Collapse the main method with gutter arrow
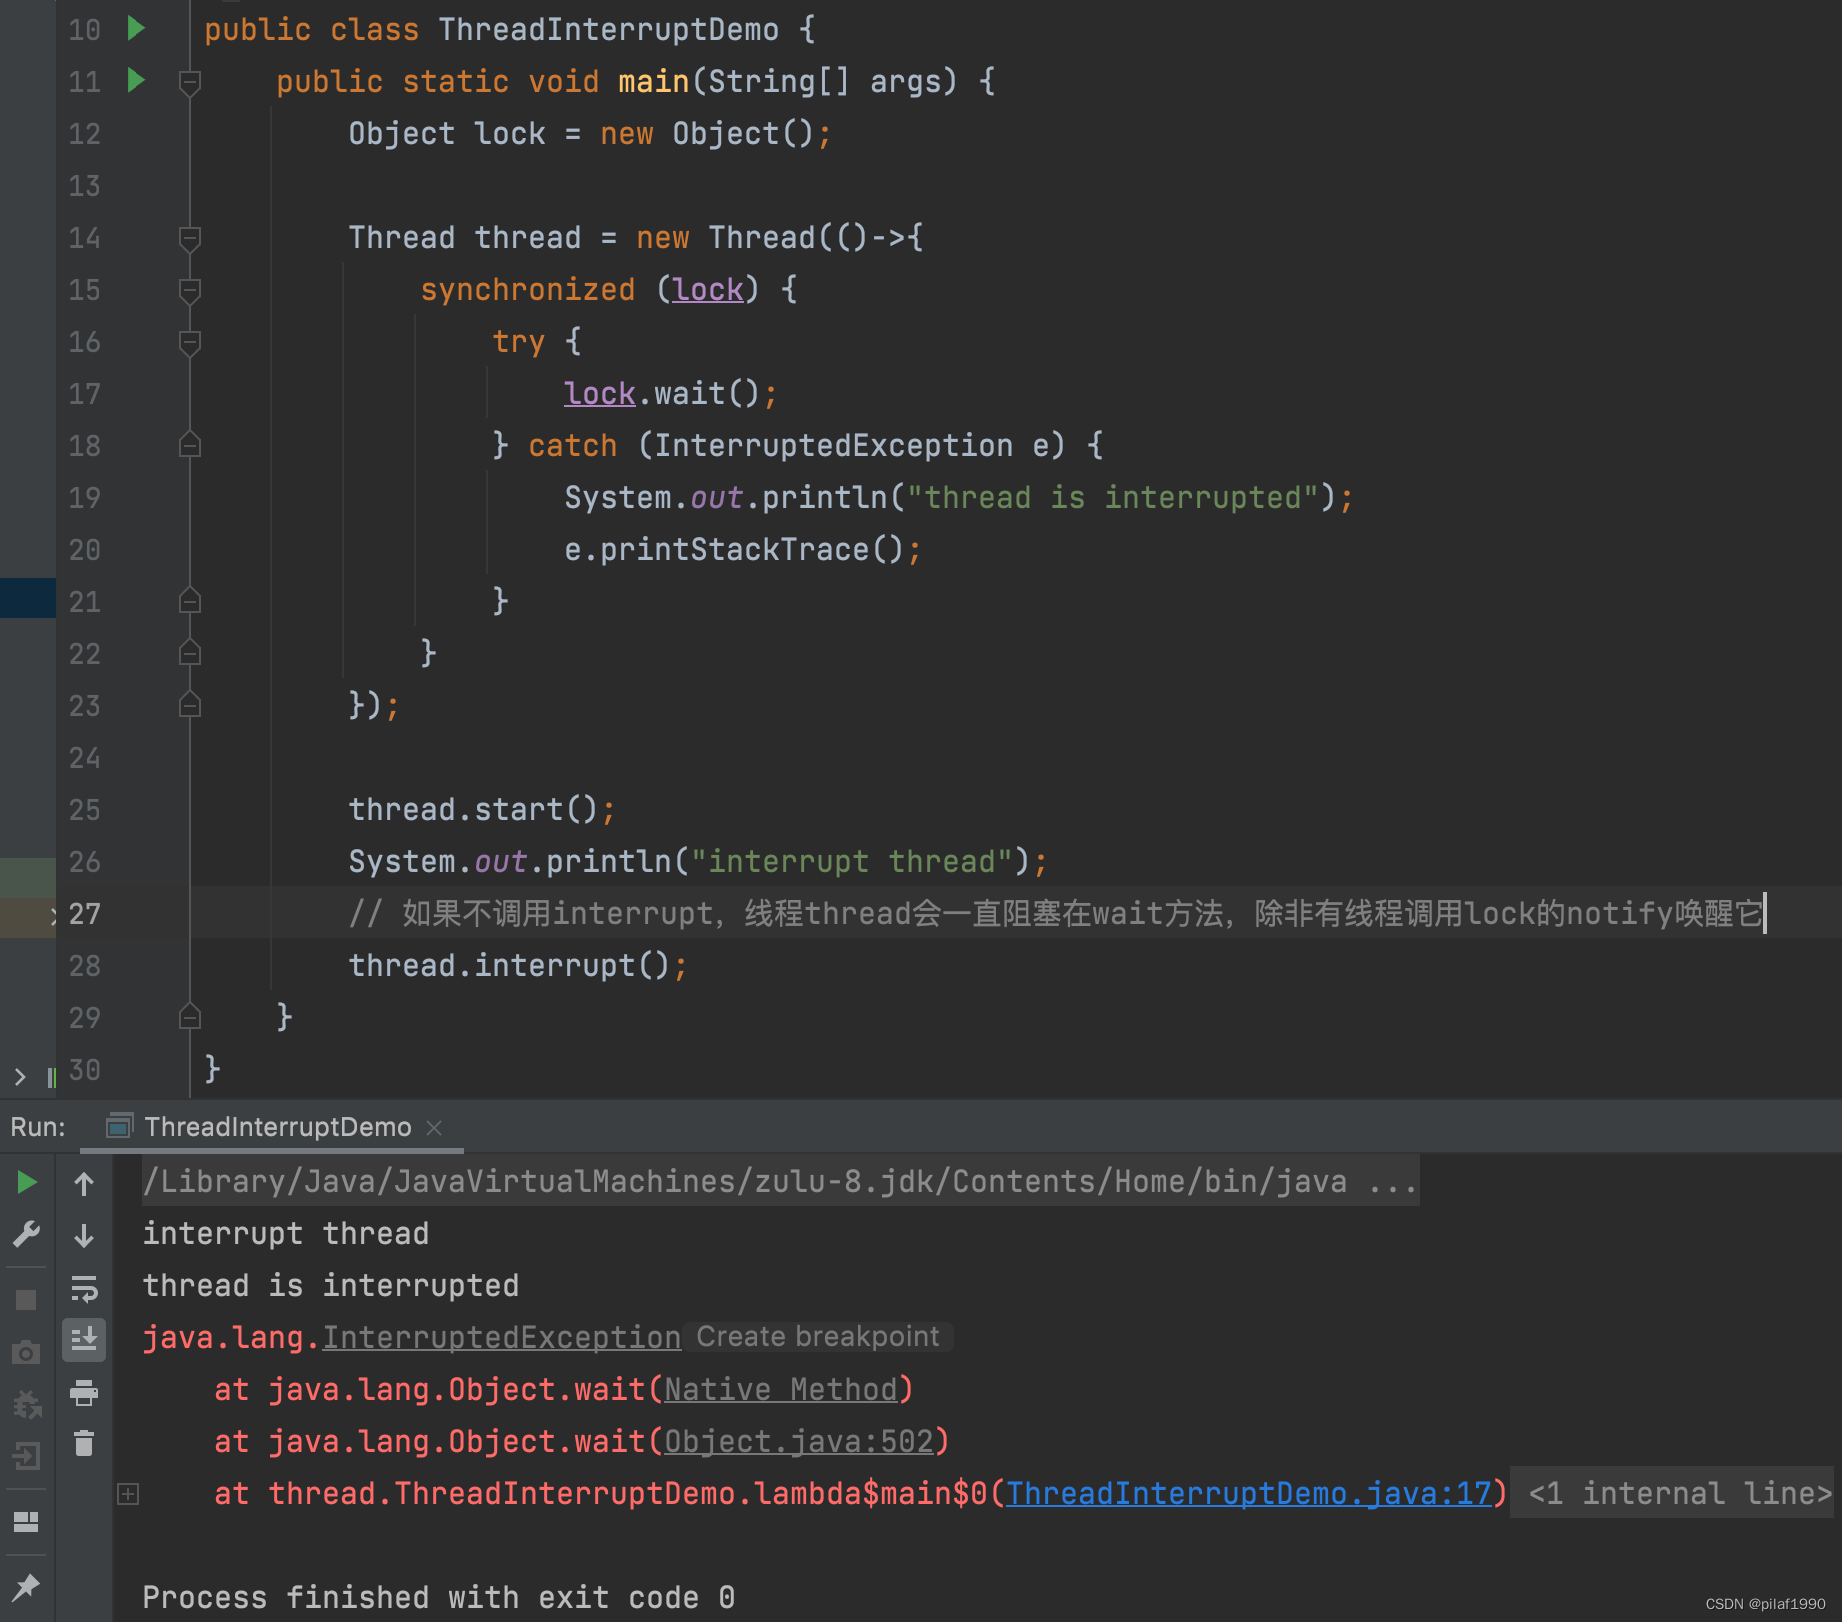The width and height of the screenshot is (1842, 1622). pyautogui.click(x=190, y=83)
